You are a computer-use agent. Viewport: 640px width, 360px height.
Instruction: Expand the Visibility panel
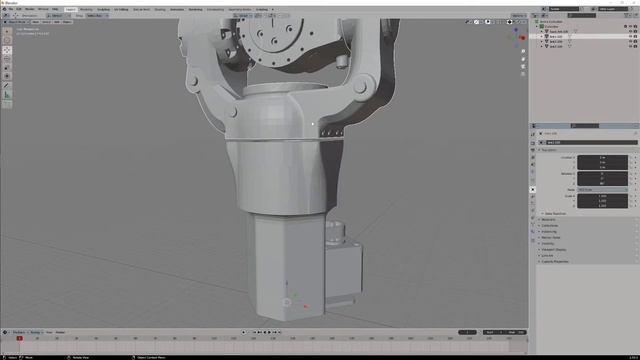547,244
